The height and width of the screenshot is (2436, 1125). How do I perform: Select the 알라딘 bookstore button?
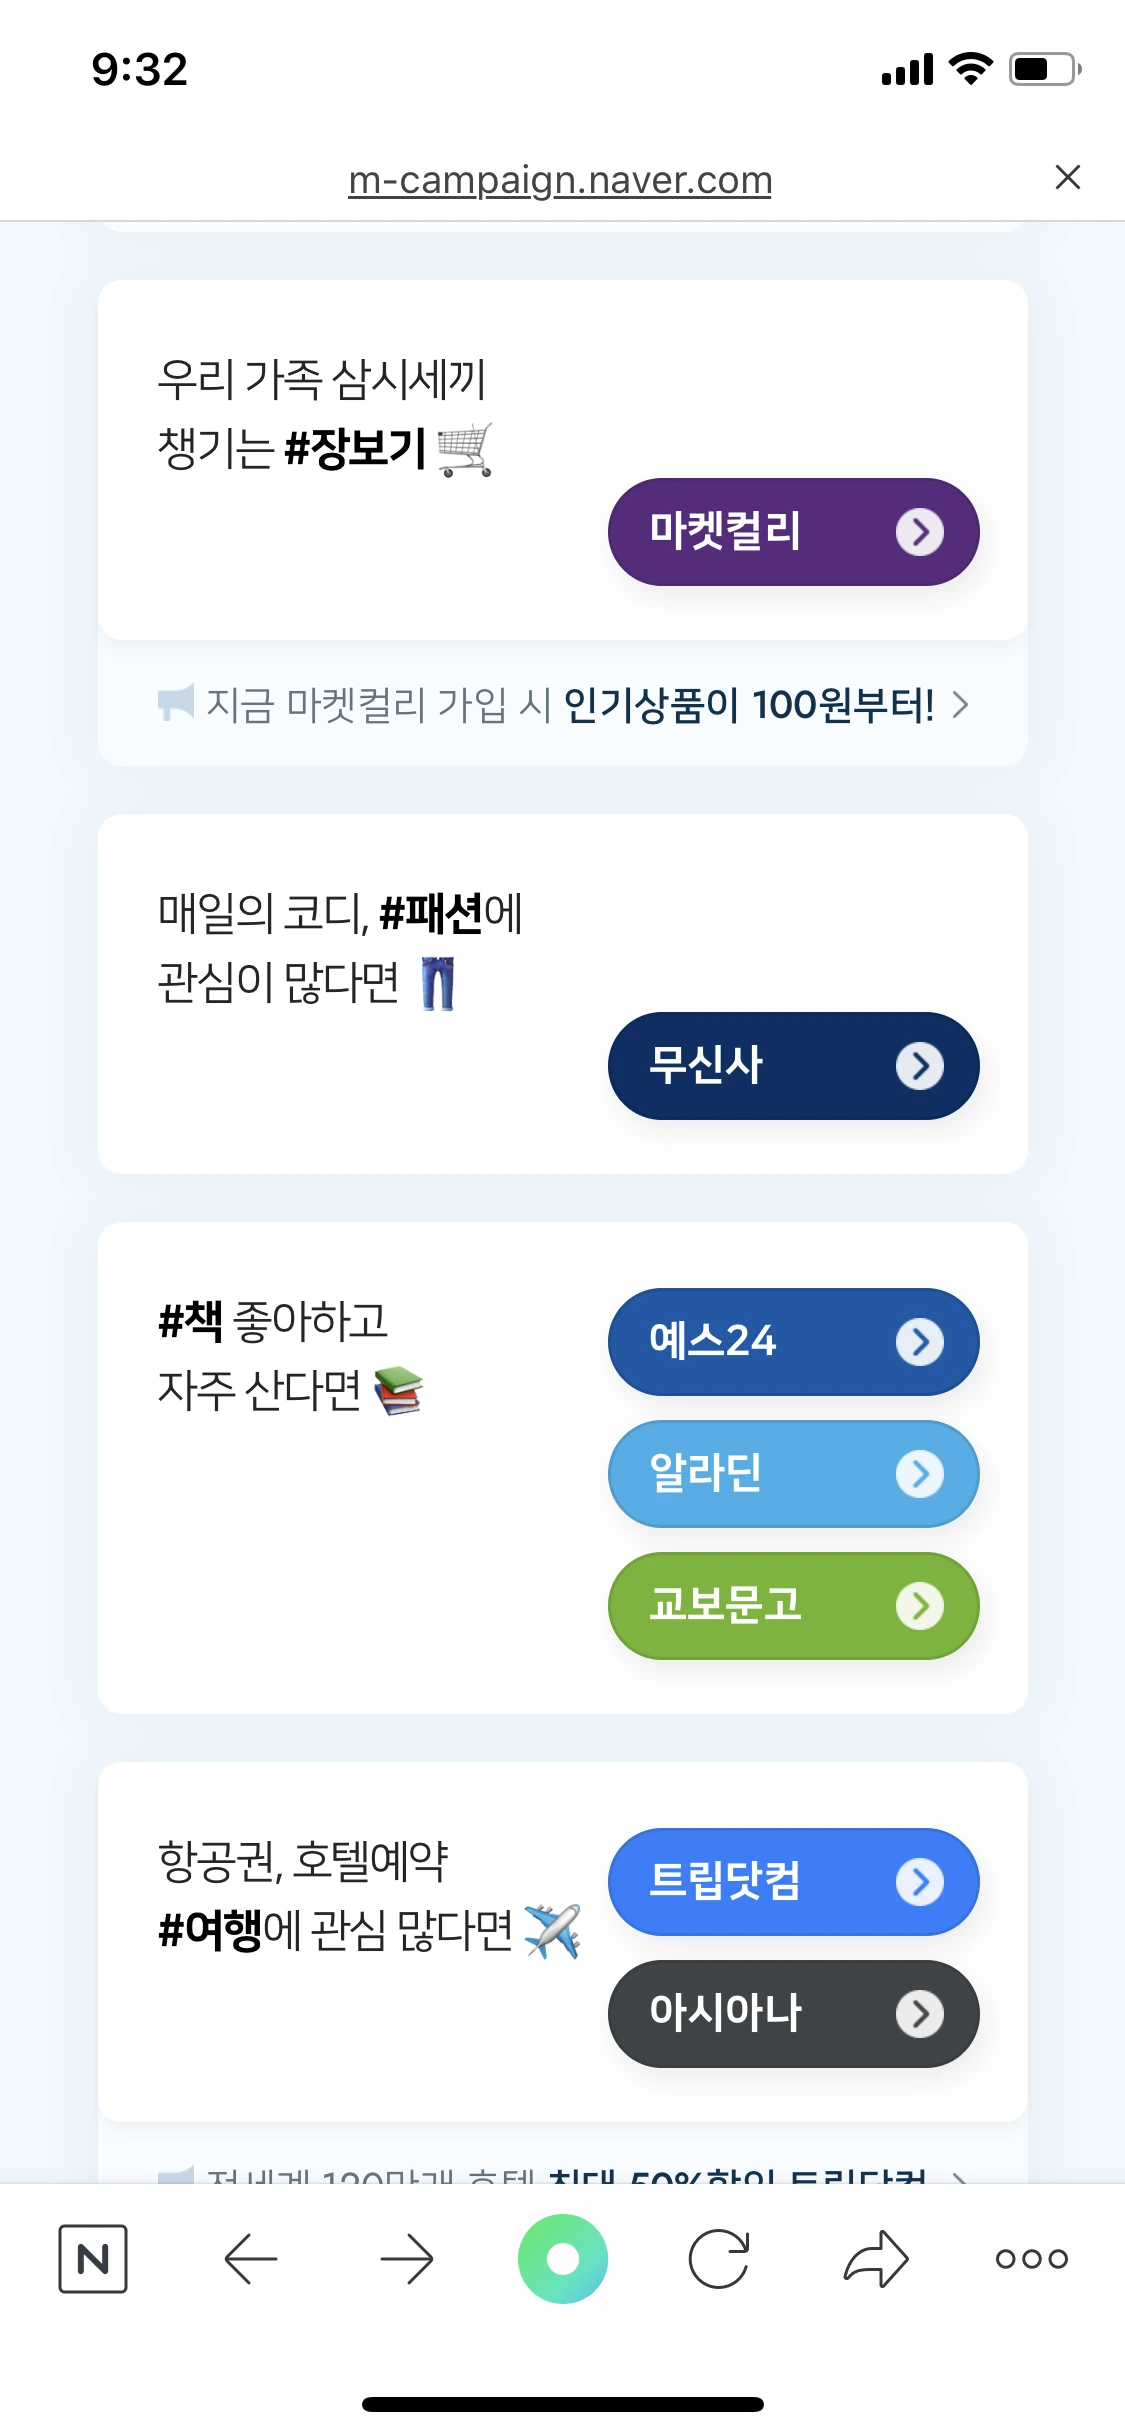click(794, 1473)
